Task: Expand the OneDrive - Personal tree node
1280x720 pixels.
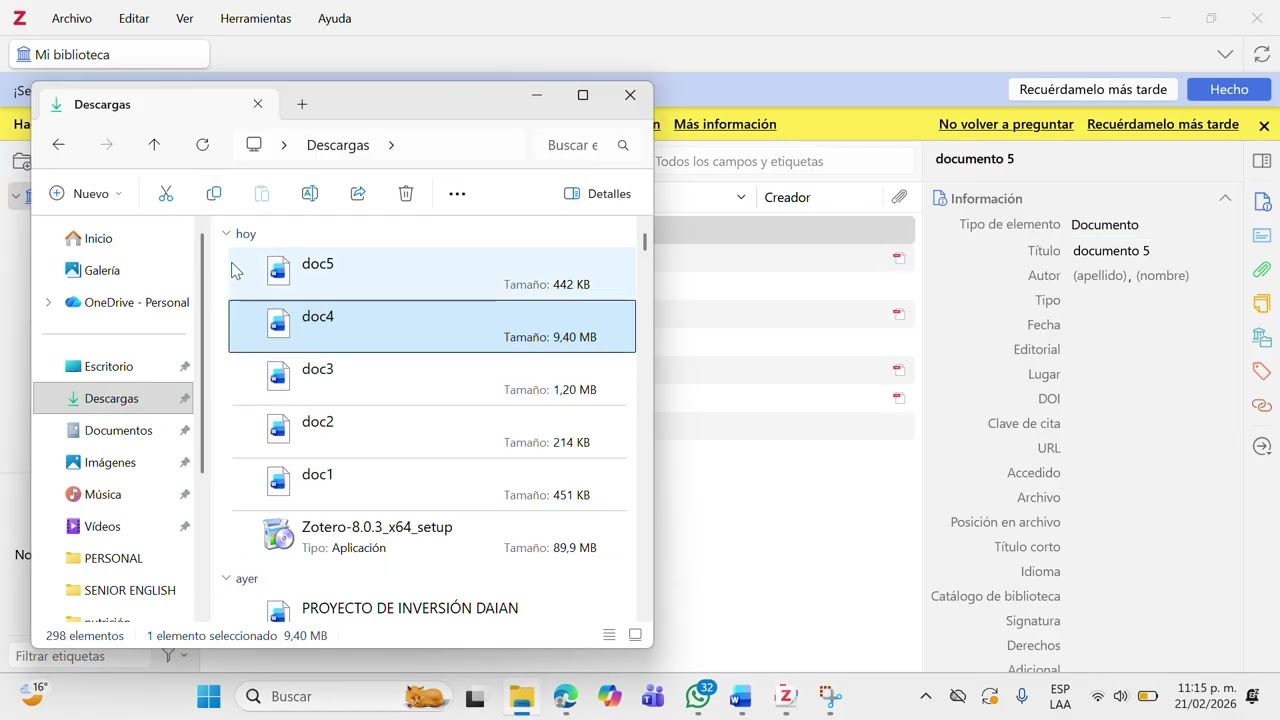Action: click(x=48, y=302)
